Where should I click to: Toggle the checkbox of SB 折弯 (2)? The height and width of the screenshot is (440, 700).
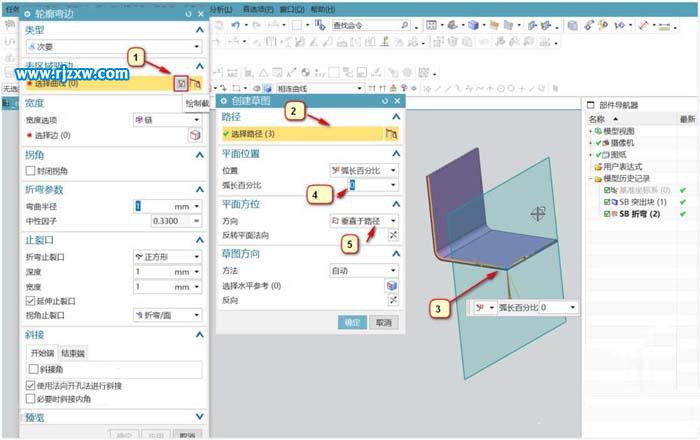point(607,214)
